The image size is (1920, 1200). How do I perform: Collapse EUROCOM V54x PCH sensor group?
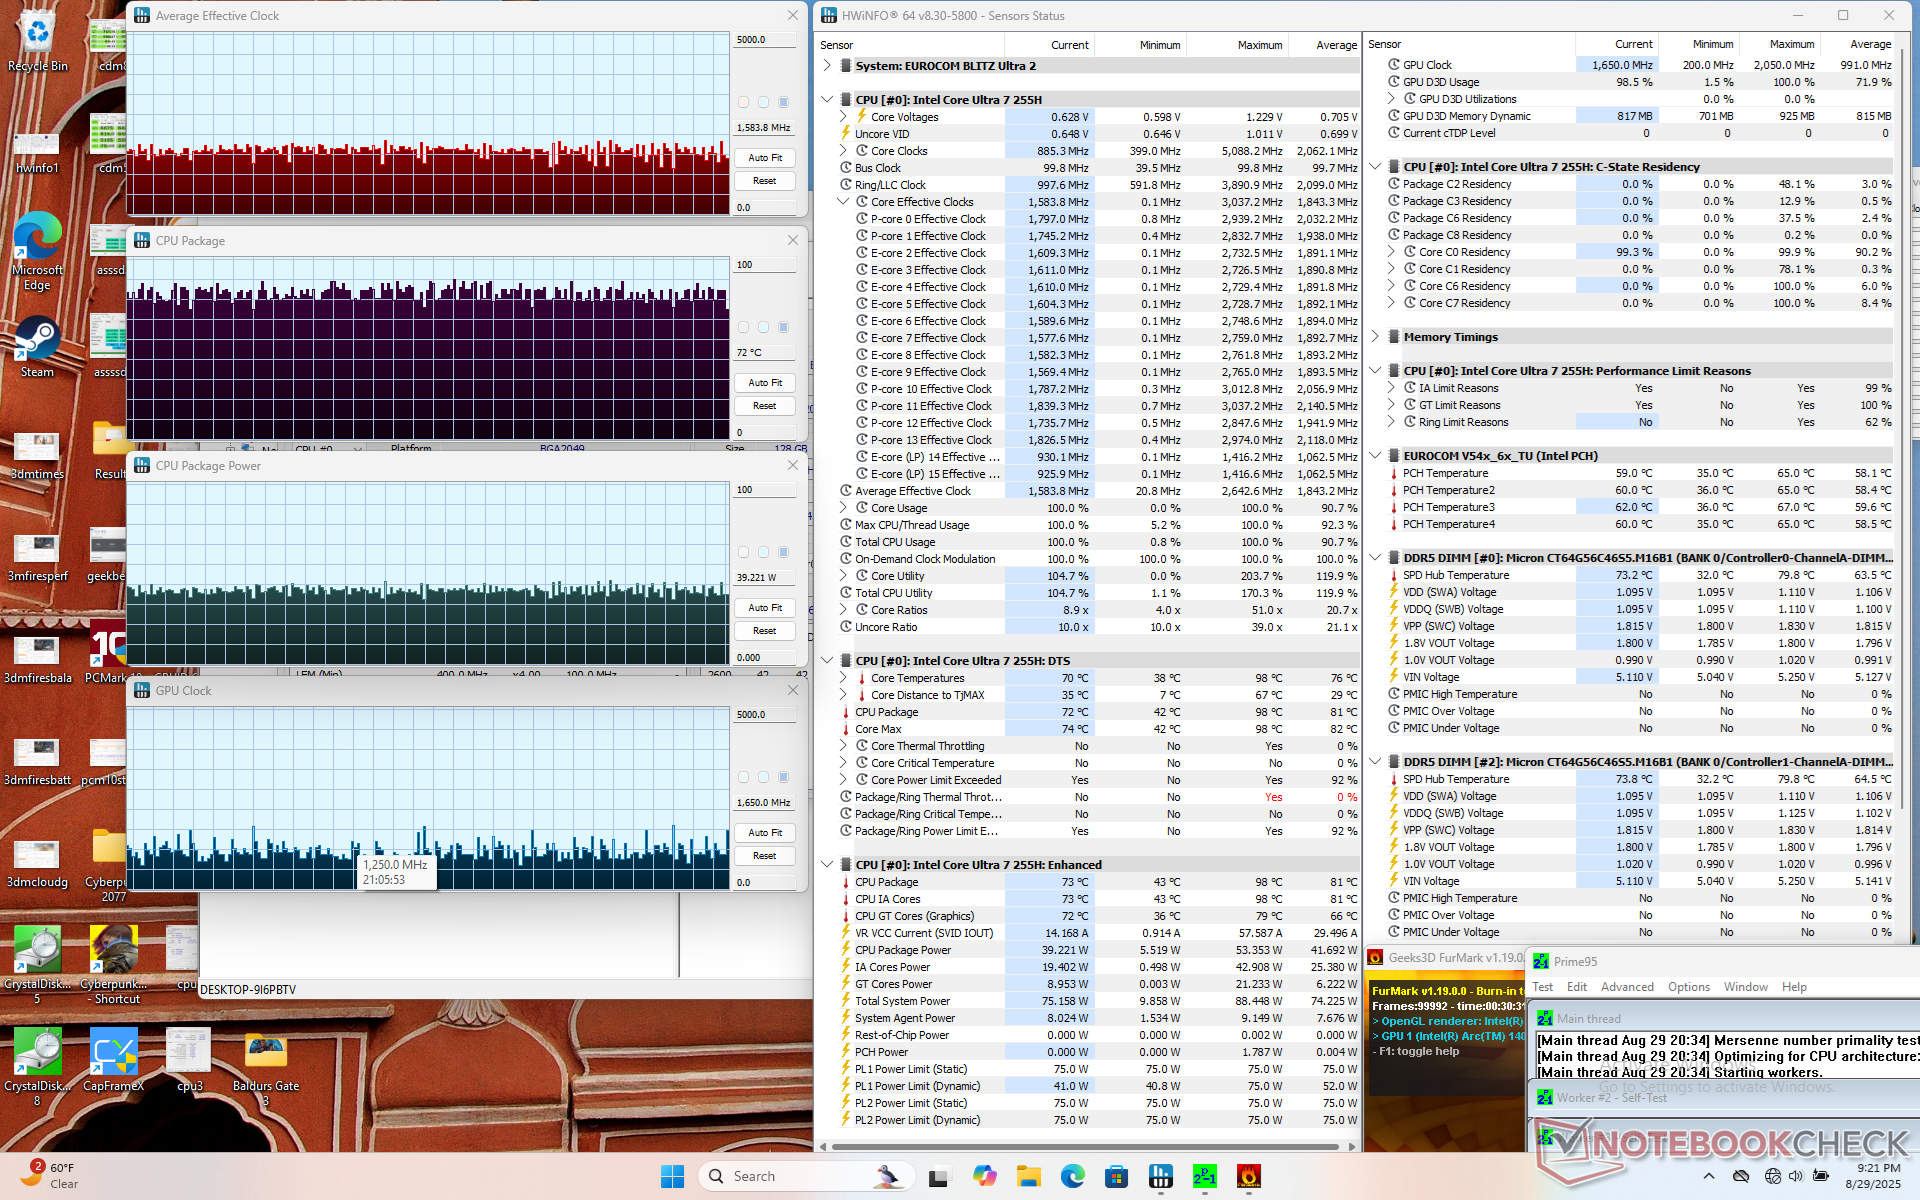pos(1375,456)
